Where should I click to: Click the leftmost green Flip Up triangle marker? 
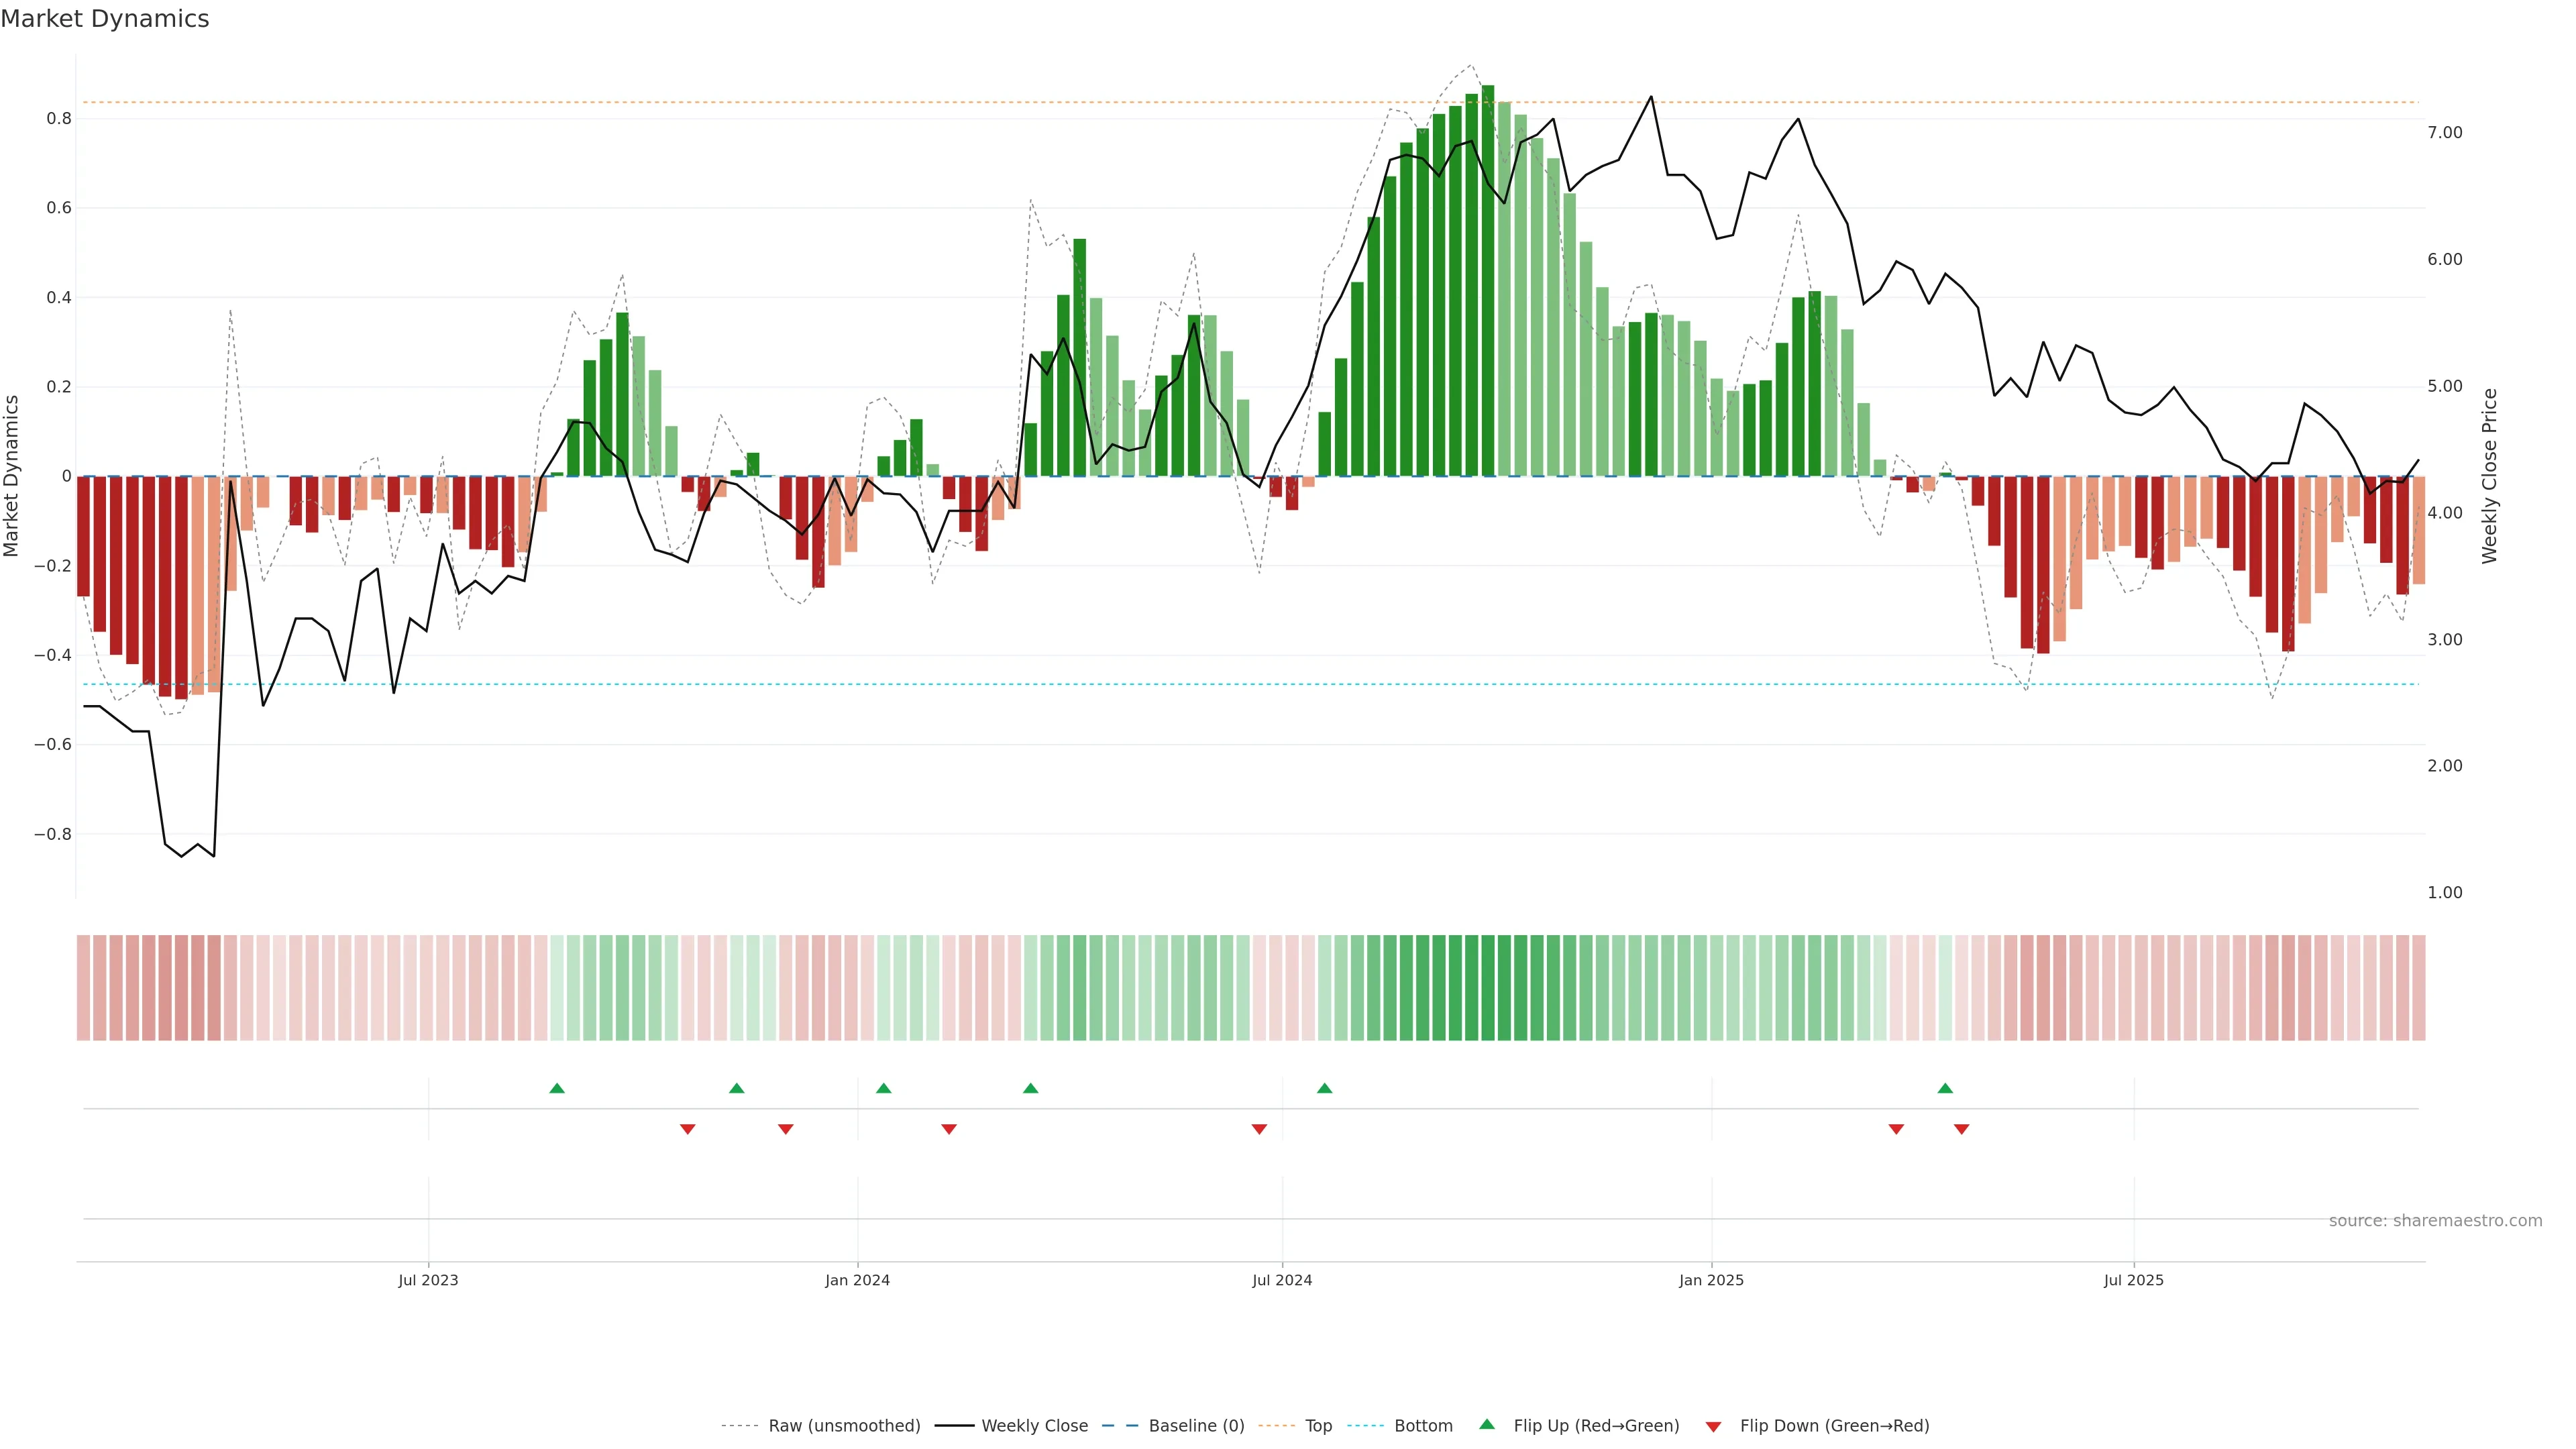557,1088
